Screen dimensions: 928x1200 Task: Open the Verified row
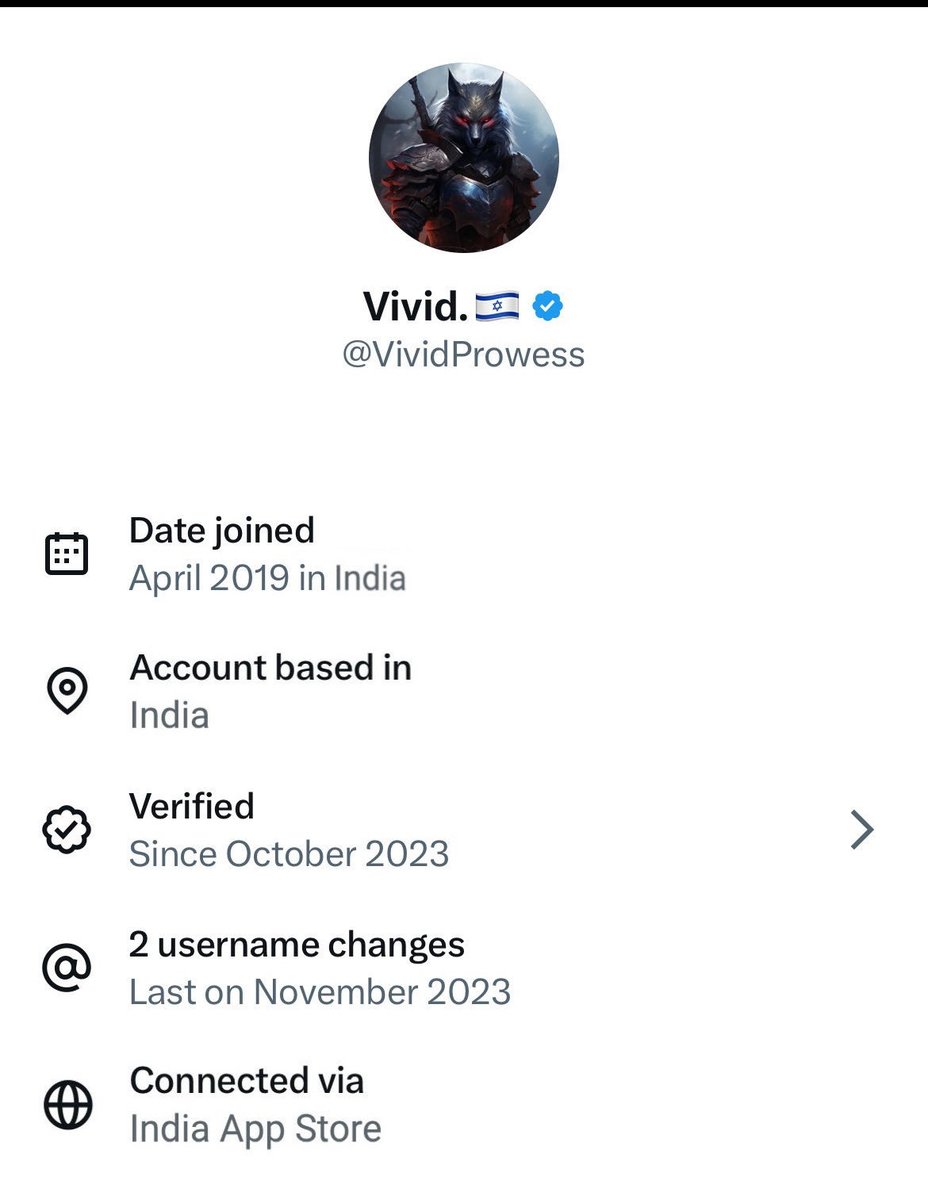click(192, 805)
